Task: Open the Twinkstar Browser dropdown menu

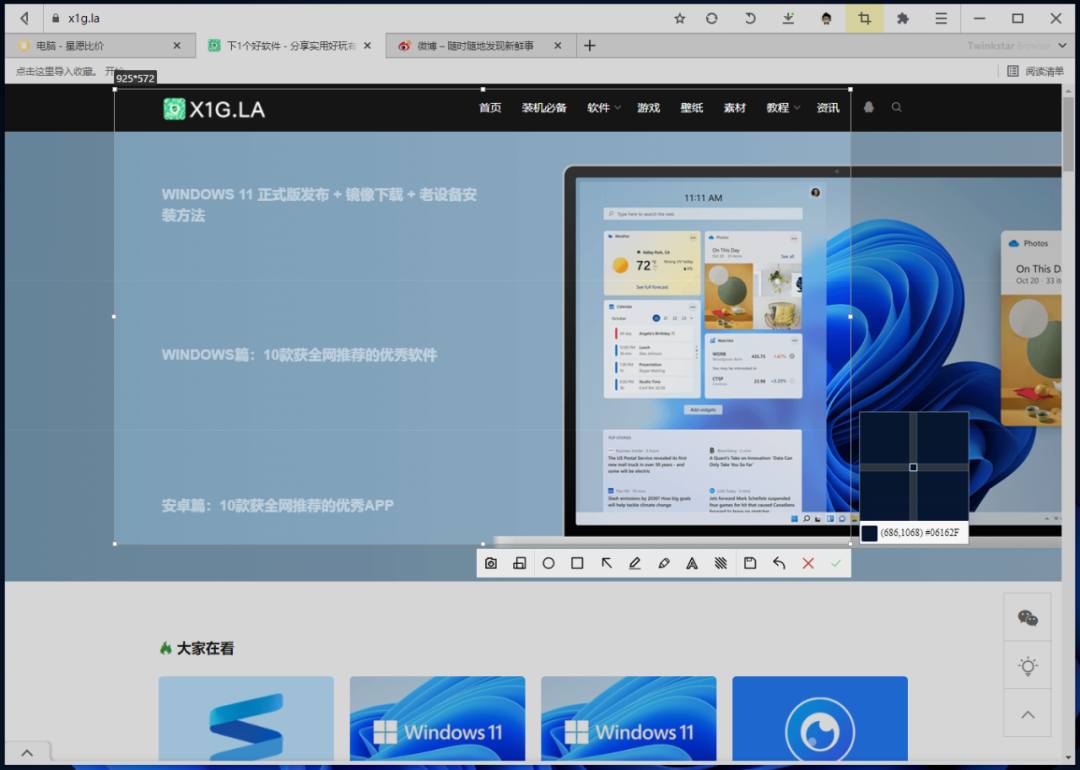Action: click(1062, 45)
